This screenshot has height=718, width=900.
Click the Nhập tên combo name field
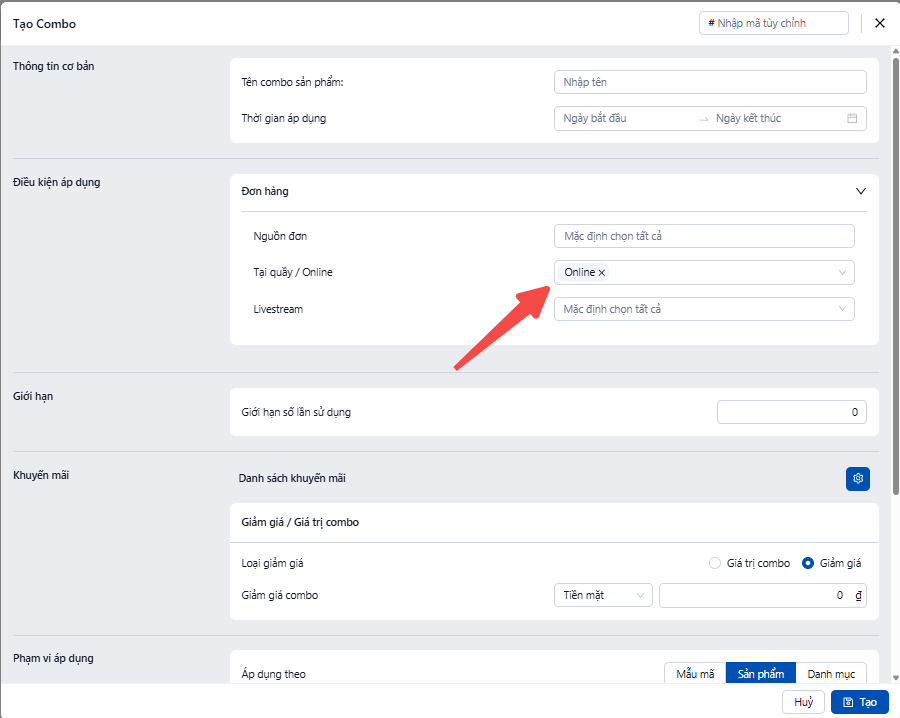click(709, 82)
